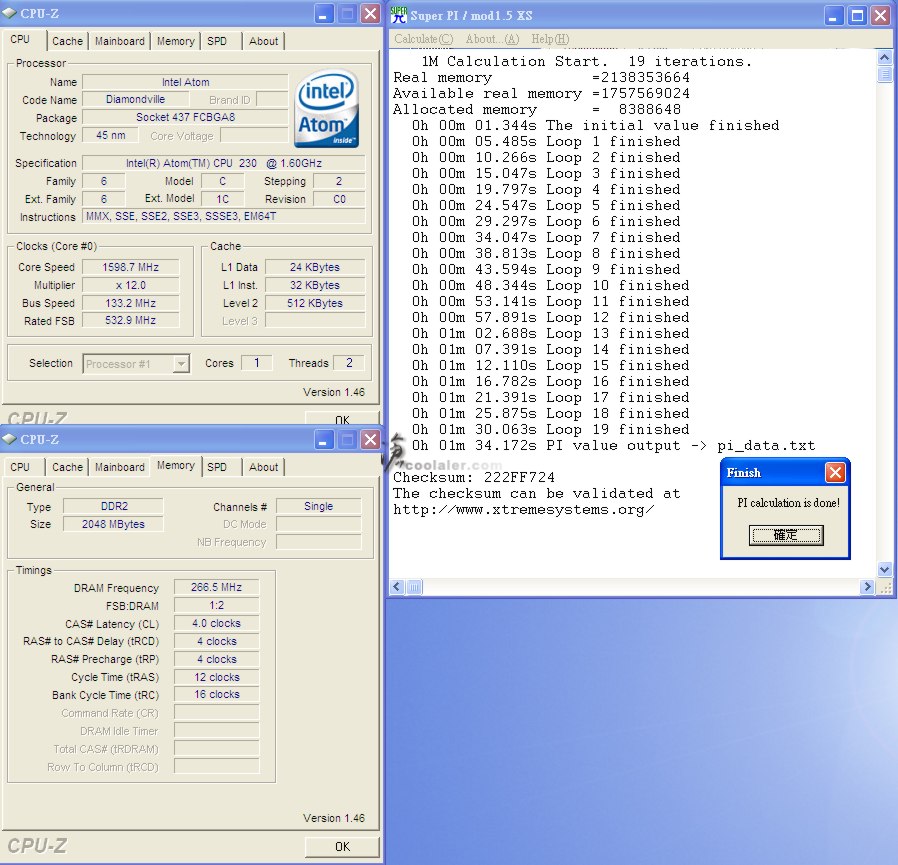Click the bottom CPU-Z window title icon
The width and height of the screenshot is (898, 865).
[10, 439]
